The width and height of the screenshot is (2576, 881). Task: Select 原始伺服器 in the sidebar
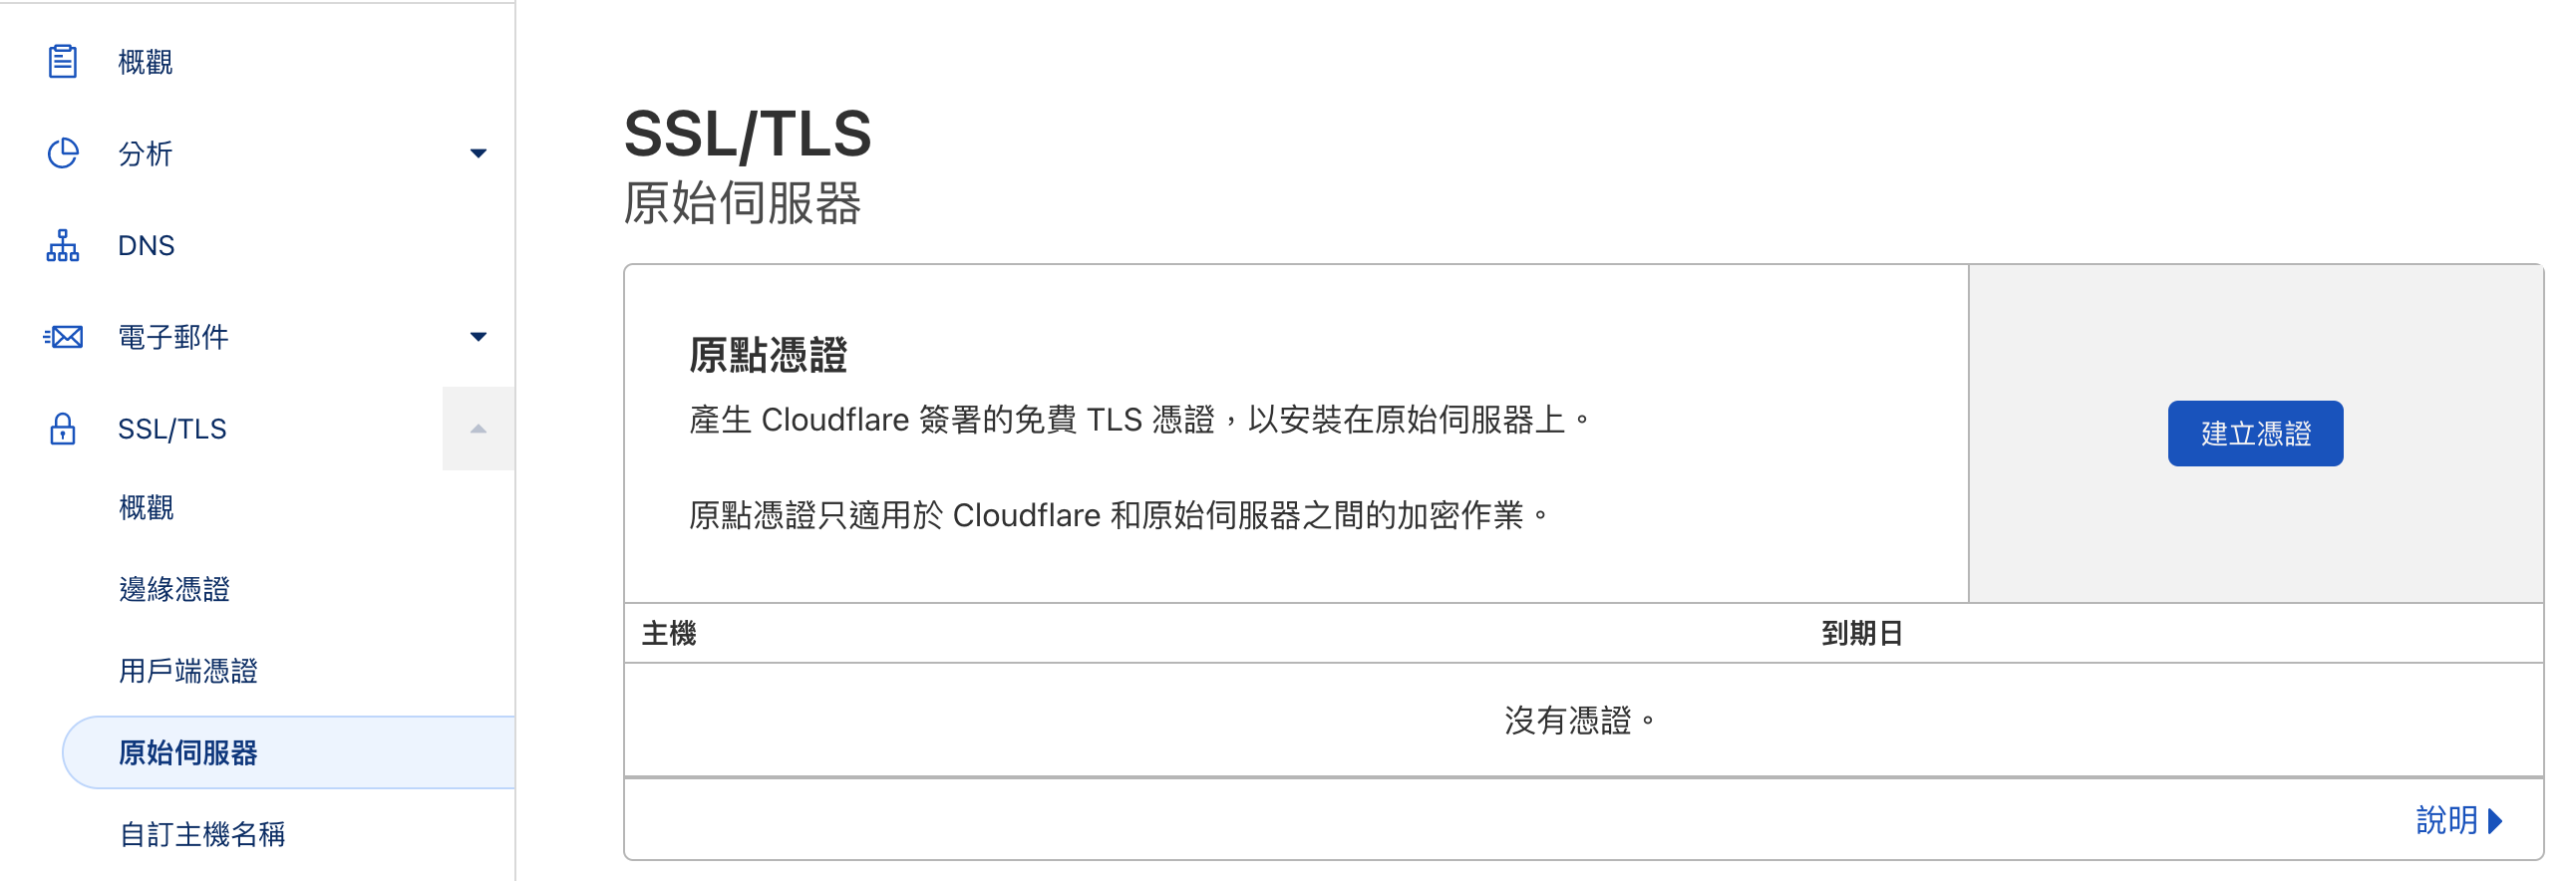(188, 753)
